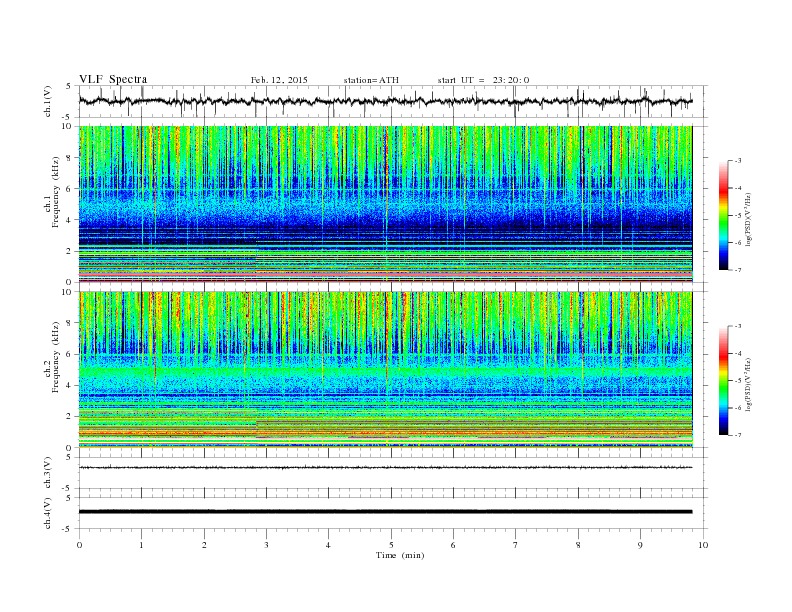Viewport: 792px width, 612px height.
Task: Click the 'station=ATH' label
Action: [x=371, y=80]
